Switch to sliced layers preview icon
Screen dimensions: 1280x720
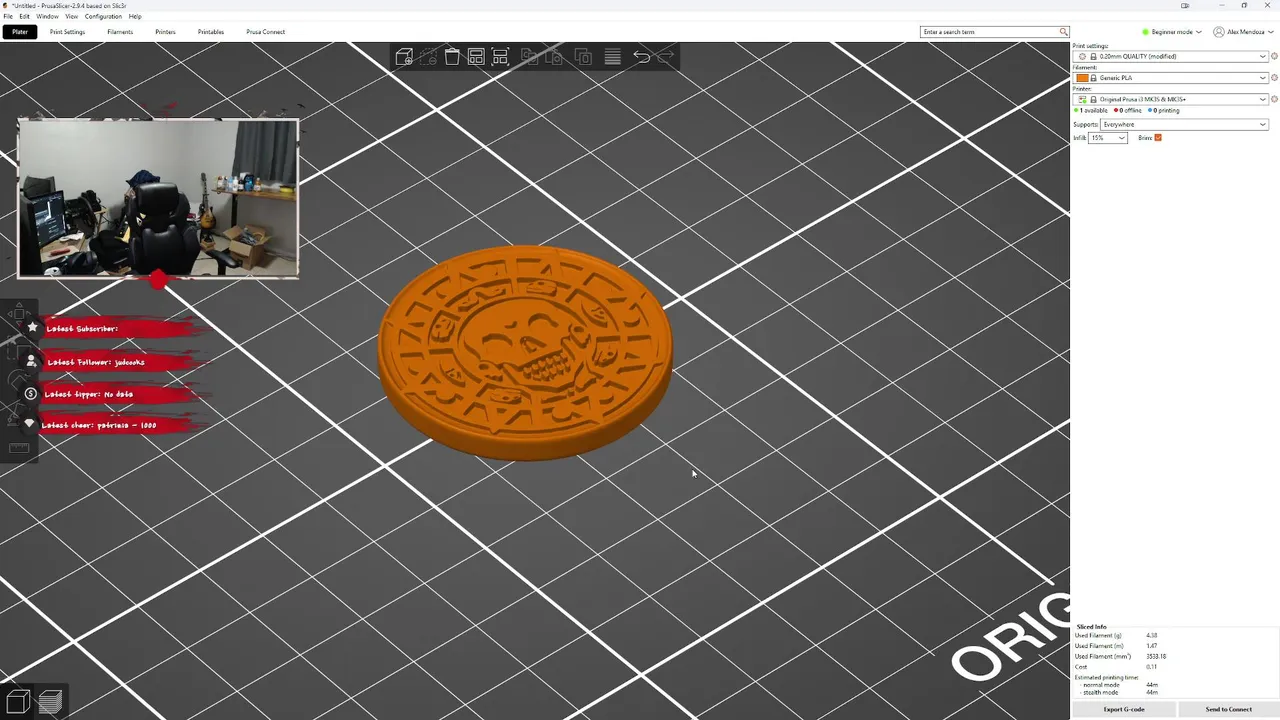(x=50, y=701)
